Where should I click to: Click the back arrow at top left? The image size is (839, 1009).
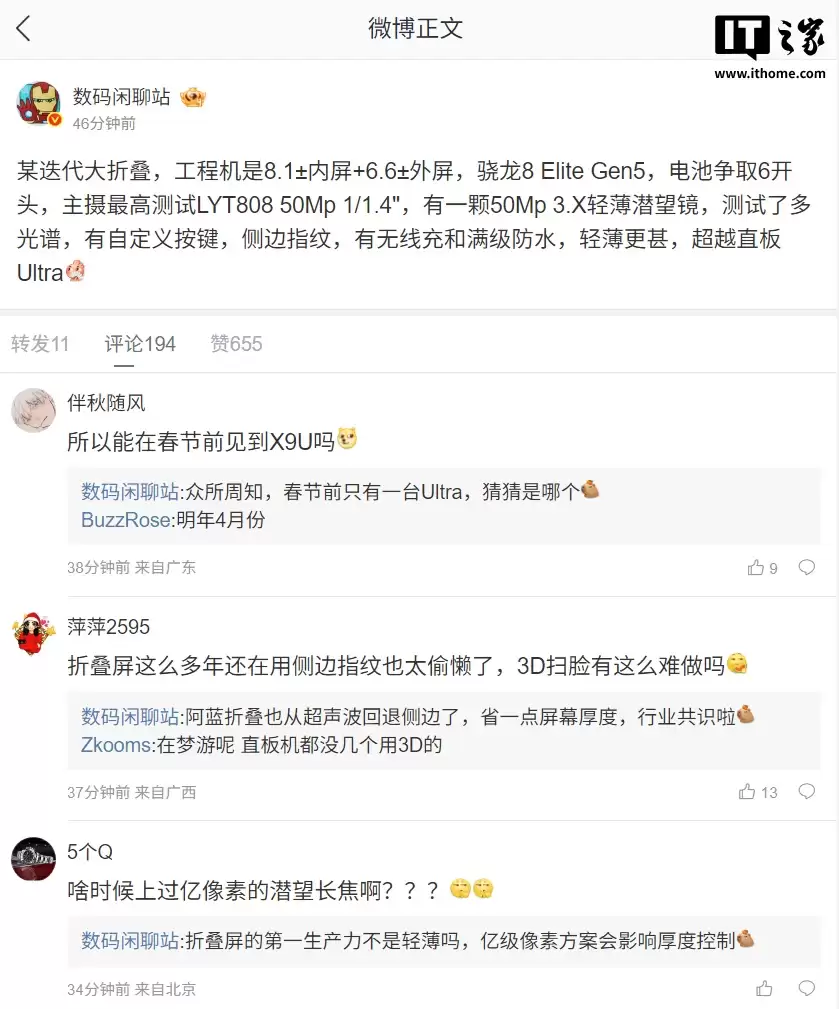pyautogui.click(x=22, y=30)
